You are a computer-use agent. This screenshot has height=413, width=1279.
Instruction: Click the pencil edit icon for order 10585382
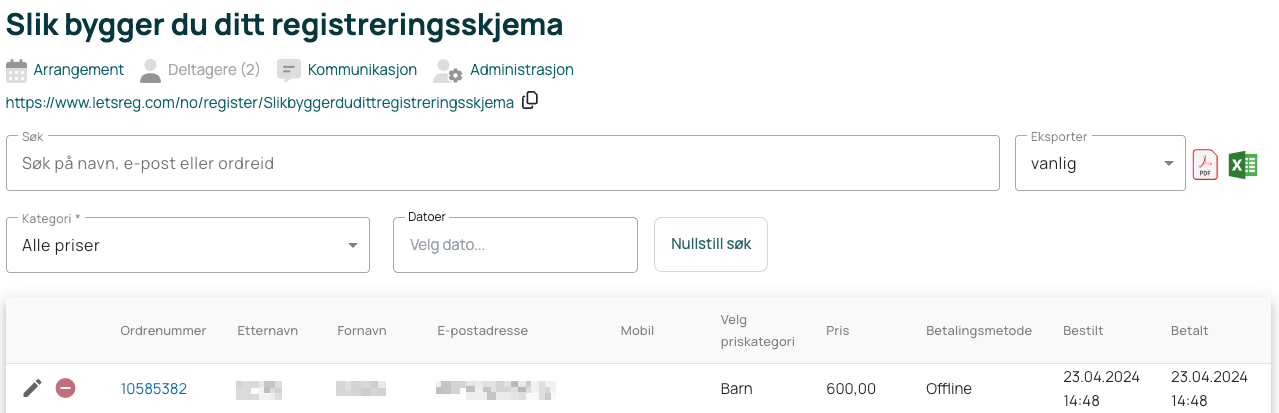pos(33,388)
